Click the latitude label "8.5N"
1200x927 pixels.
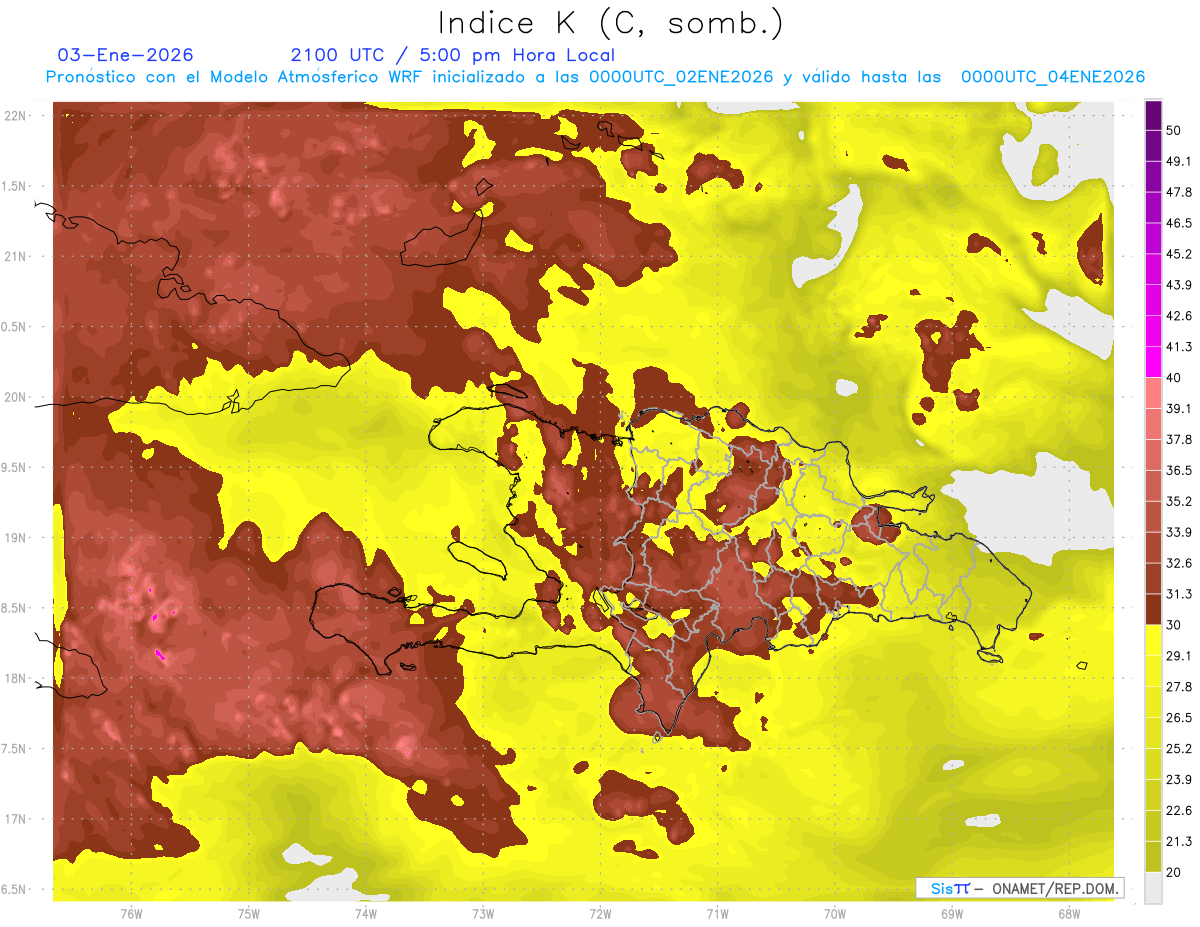[14, 608]
